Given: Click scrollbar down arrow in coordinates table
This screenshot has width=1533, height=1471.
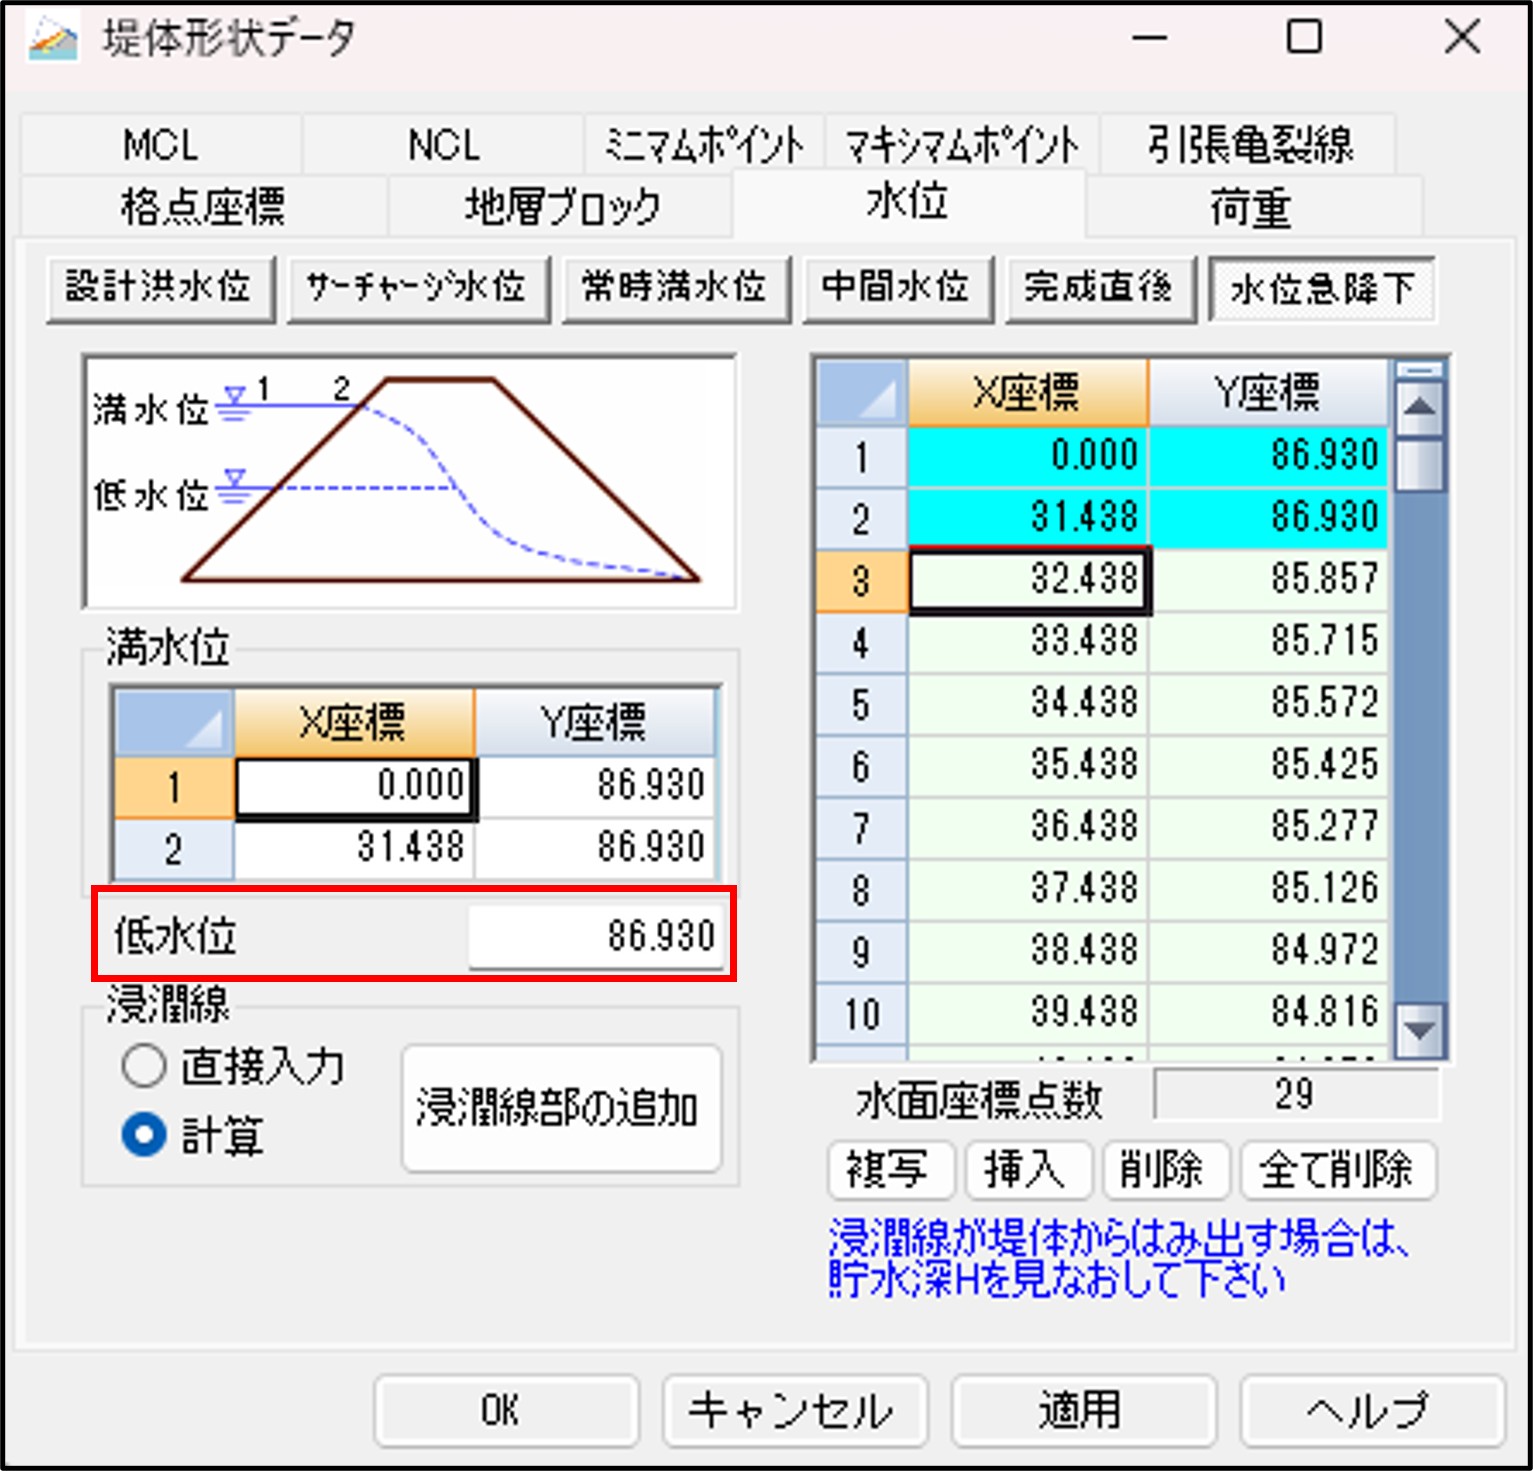Looking at the screenshot, I should (x=1420, y=1029).
